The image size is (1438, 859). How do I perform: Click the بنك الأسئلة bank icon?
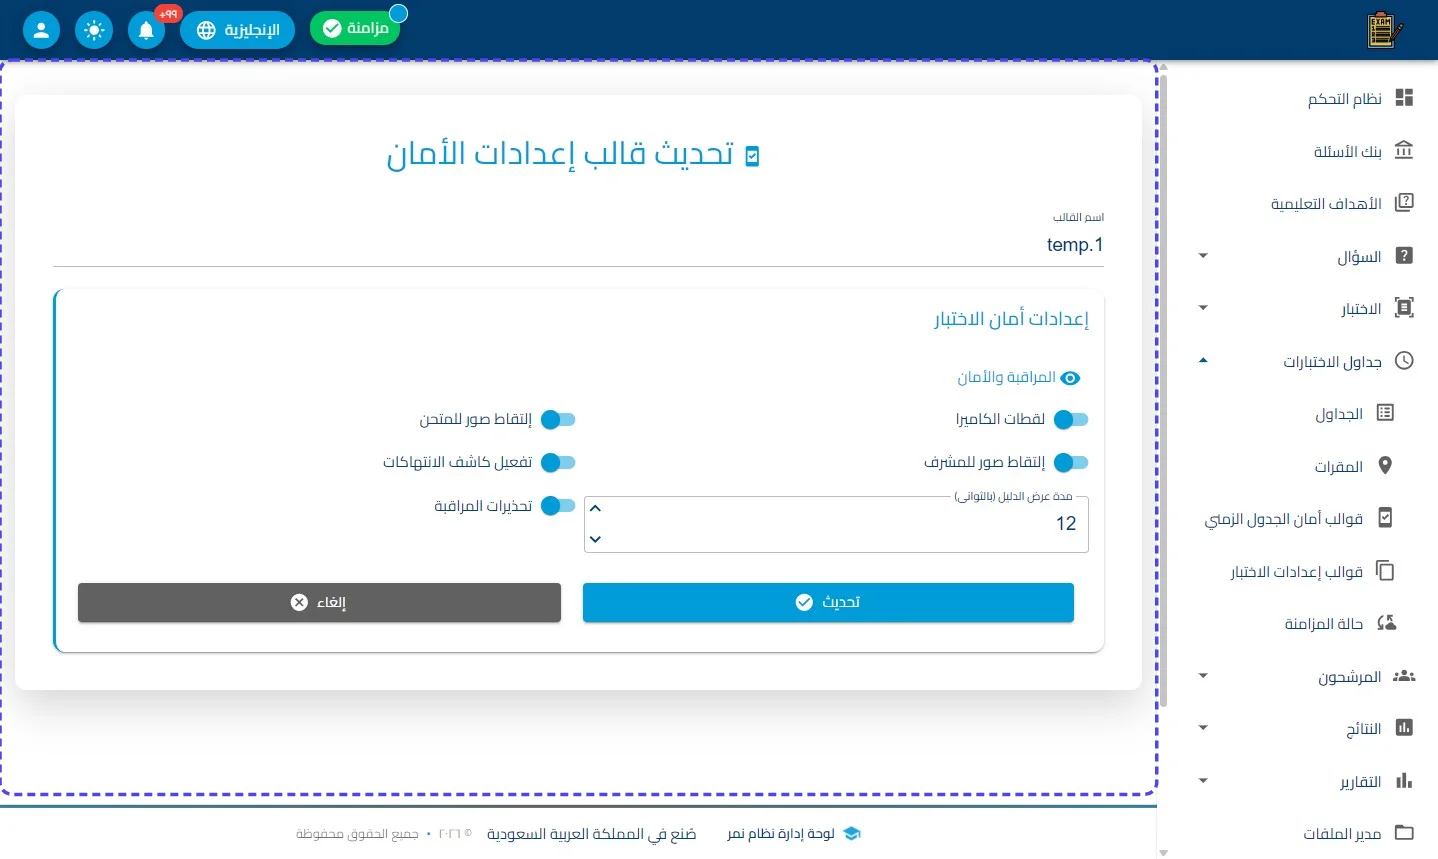1404,150
